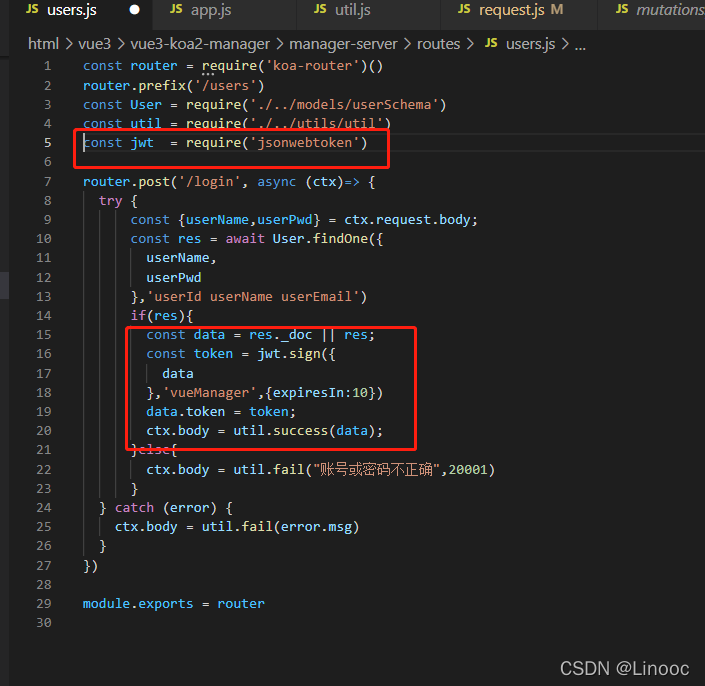The height and width of the screenshot is (686, 705).
Task: Click the JS icon on app.js tab
Action: click(x=176, y=9)
